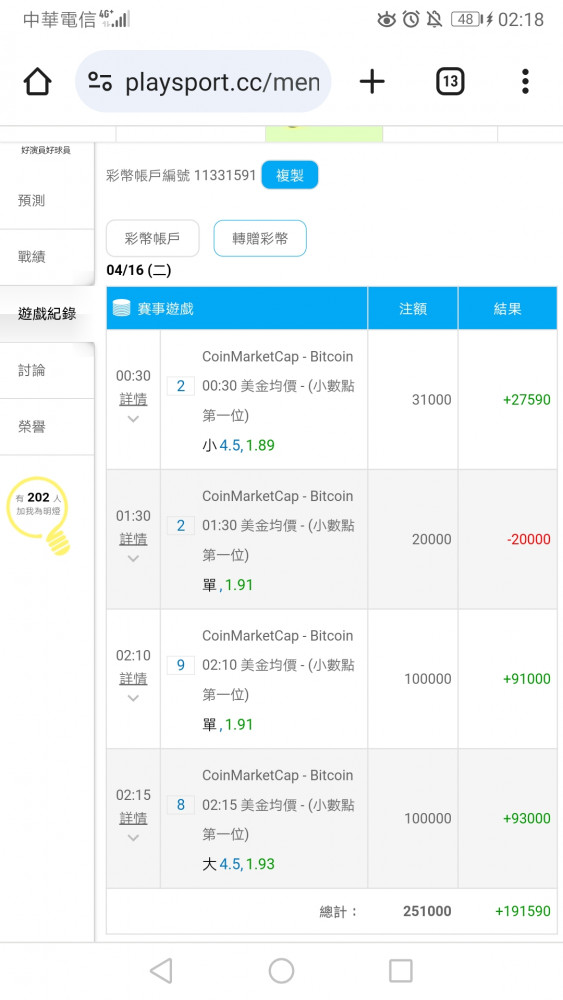Click the blue 複製 button
The width and height of the screenshot is (563, 1000).
tap(289, 175)
